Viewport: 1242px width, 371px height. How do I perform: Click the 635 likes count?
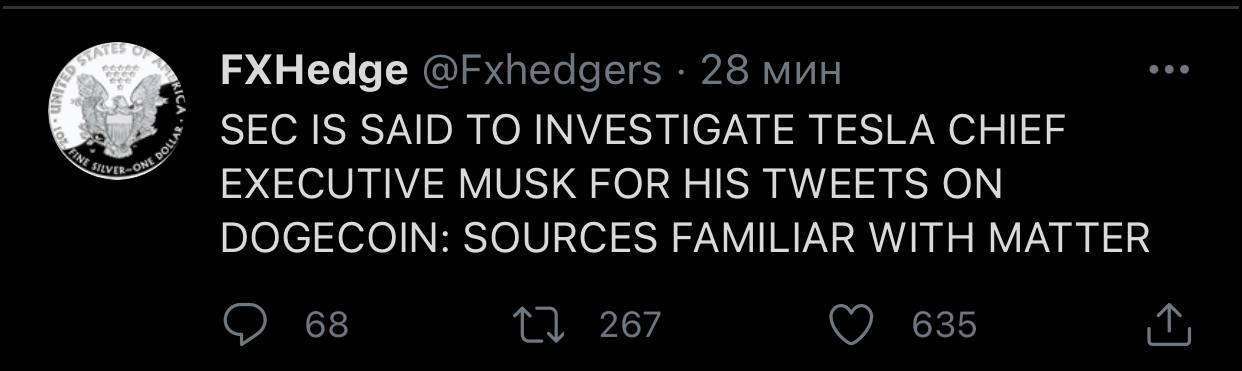tap(944, 324)
